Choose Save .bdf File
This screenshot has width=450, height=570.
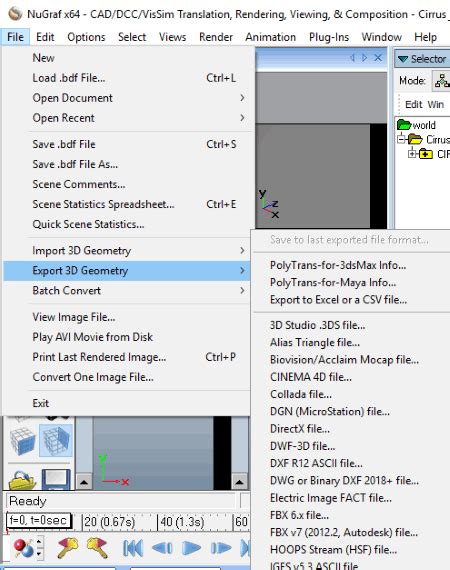pyautogui.click(x=126, y=144)
